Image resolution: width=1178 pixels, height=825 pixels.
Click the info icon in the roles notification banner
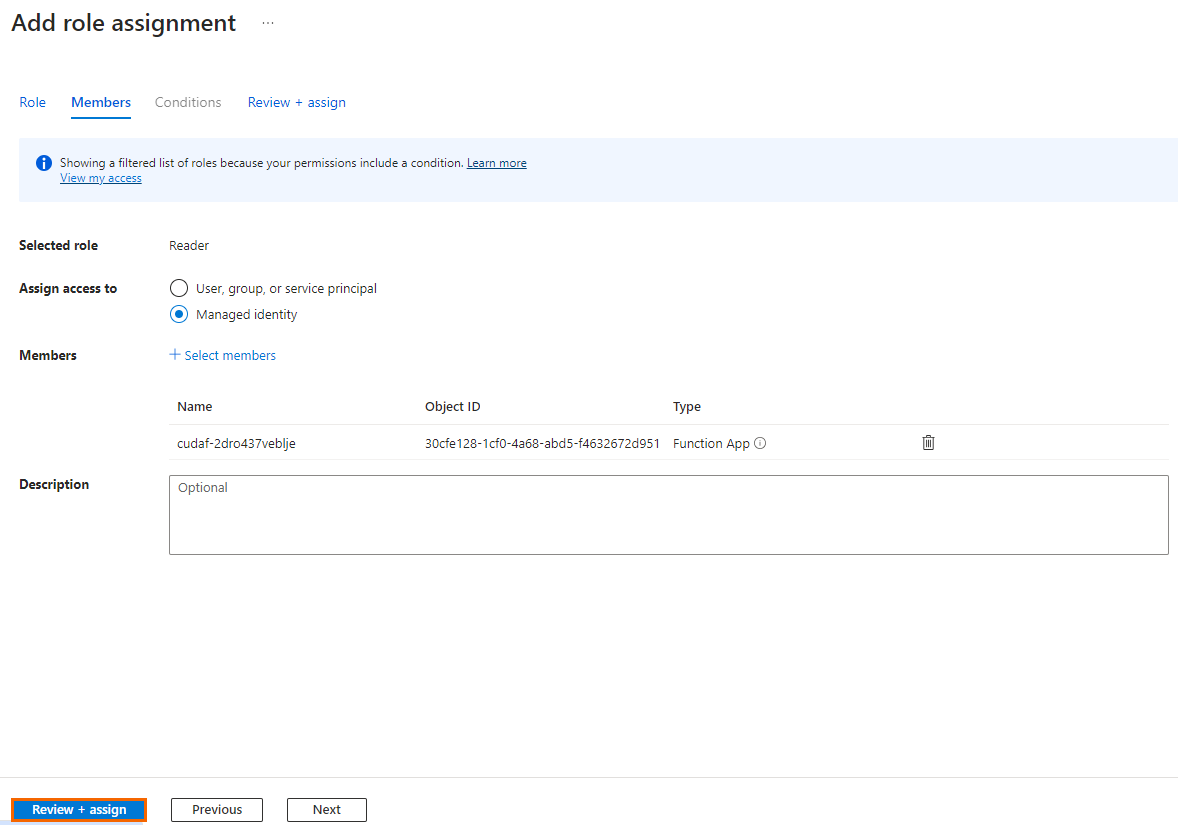(43, 162)
